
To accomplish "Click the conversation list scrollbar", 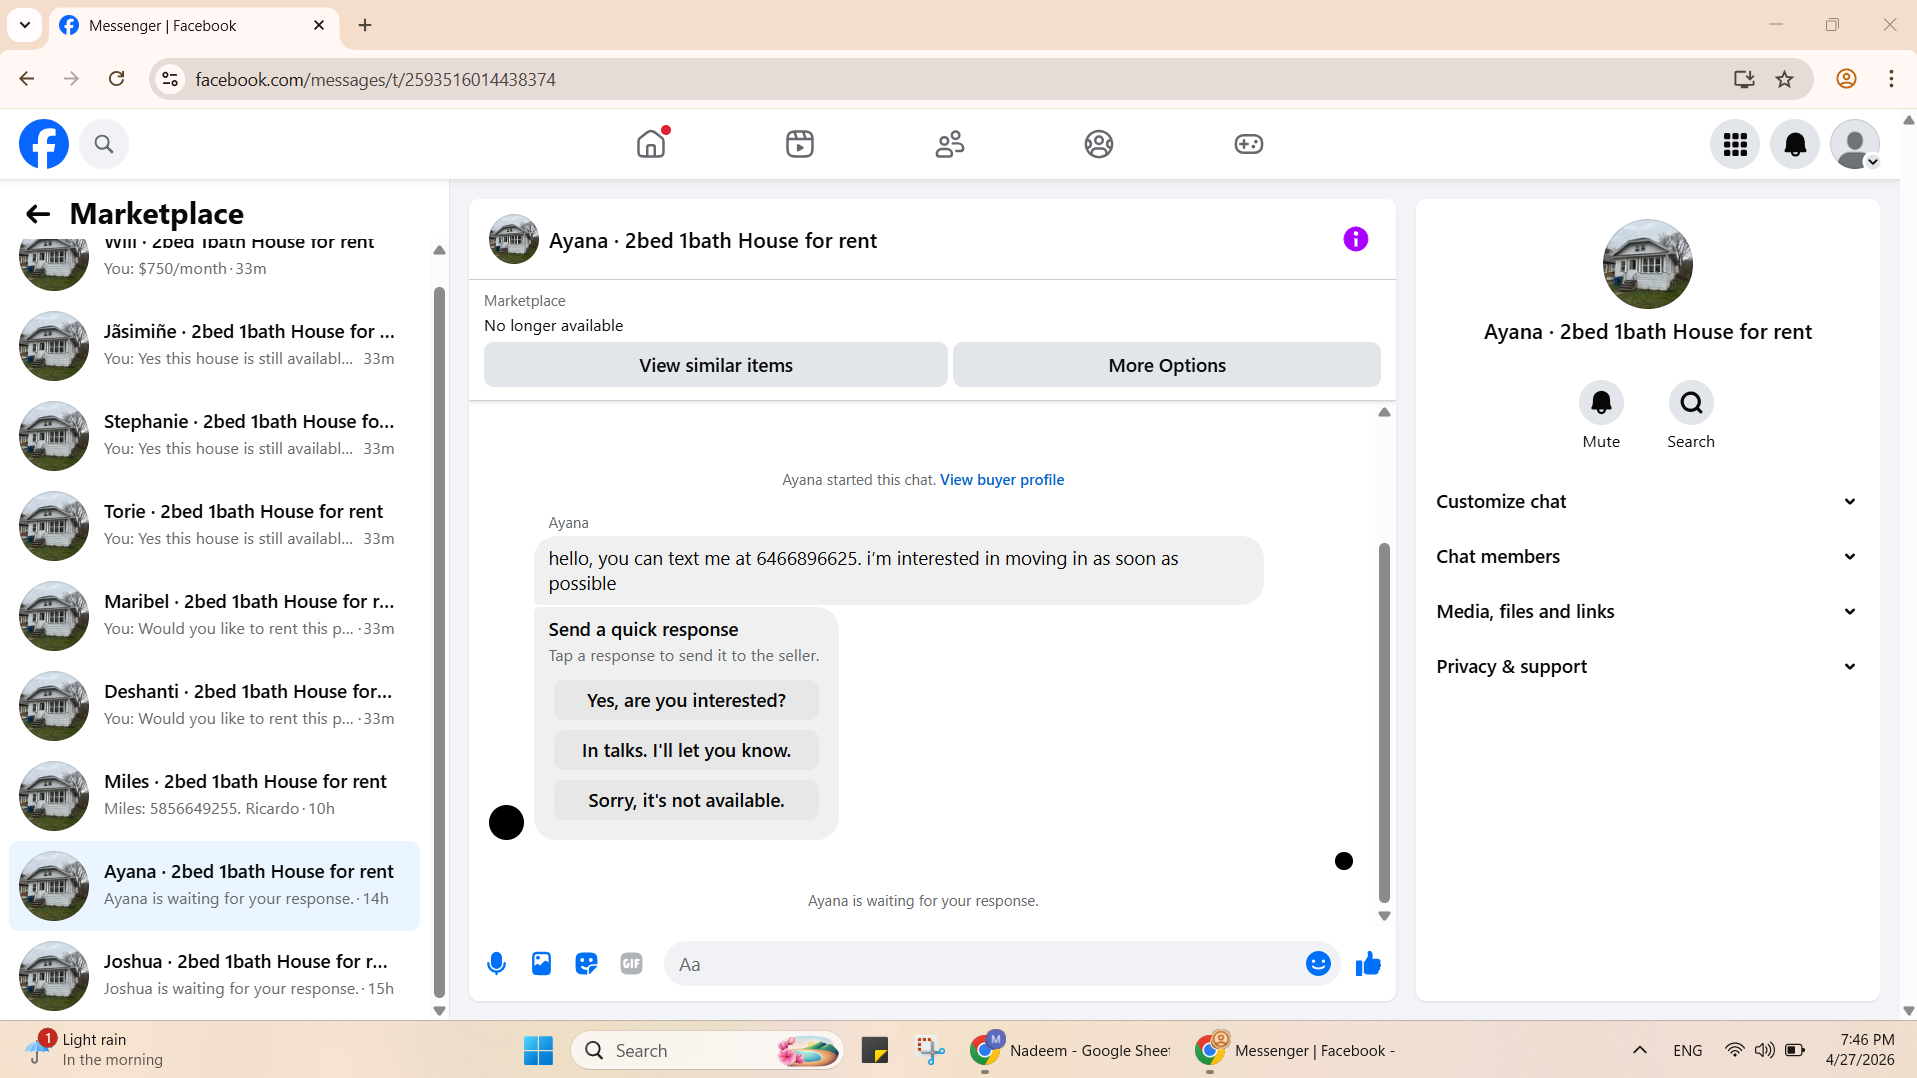I will point(439,642).
